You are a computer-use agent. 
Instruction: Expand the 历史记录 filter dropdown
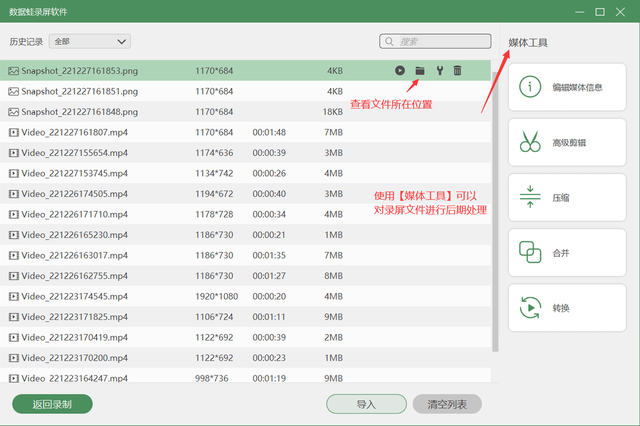click(90, 42)
